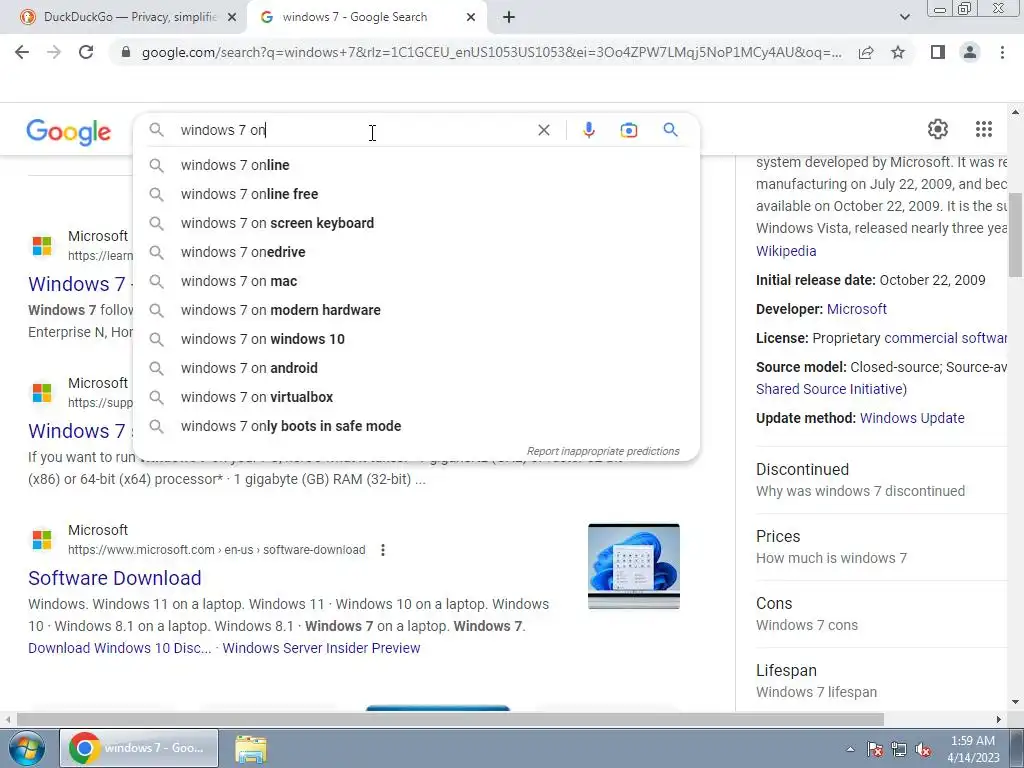Viewport: 1024px width, 768px height.
Task: Click the Chrome taskbar button
Action: 139,748
